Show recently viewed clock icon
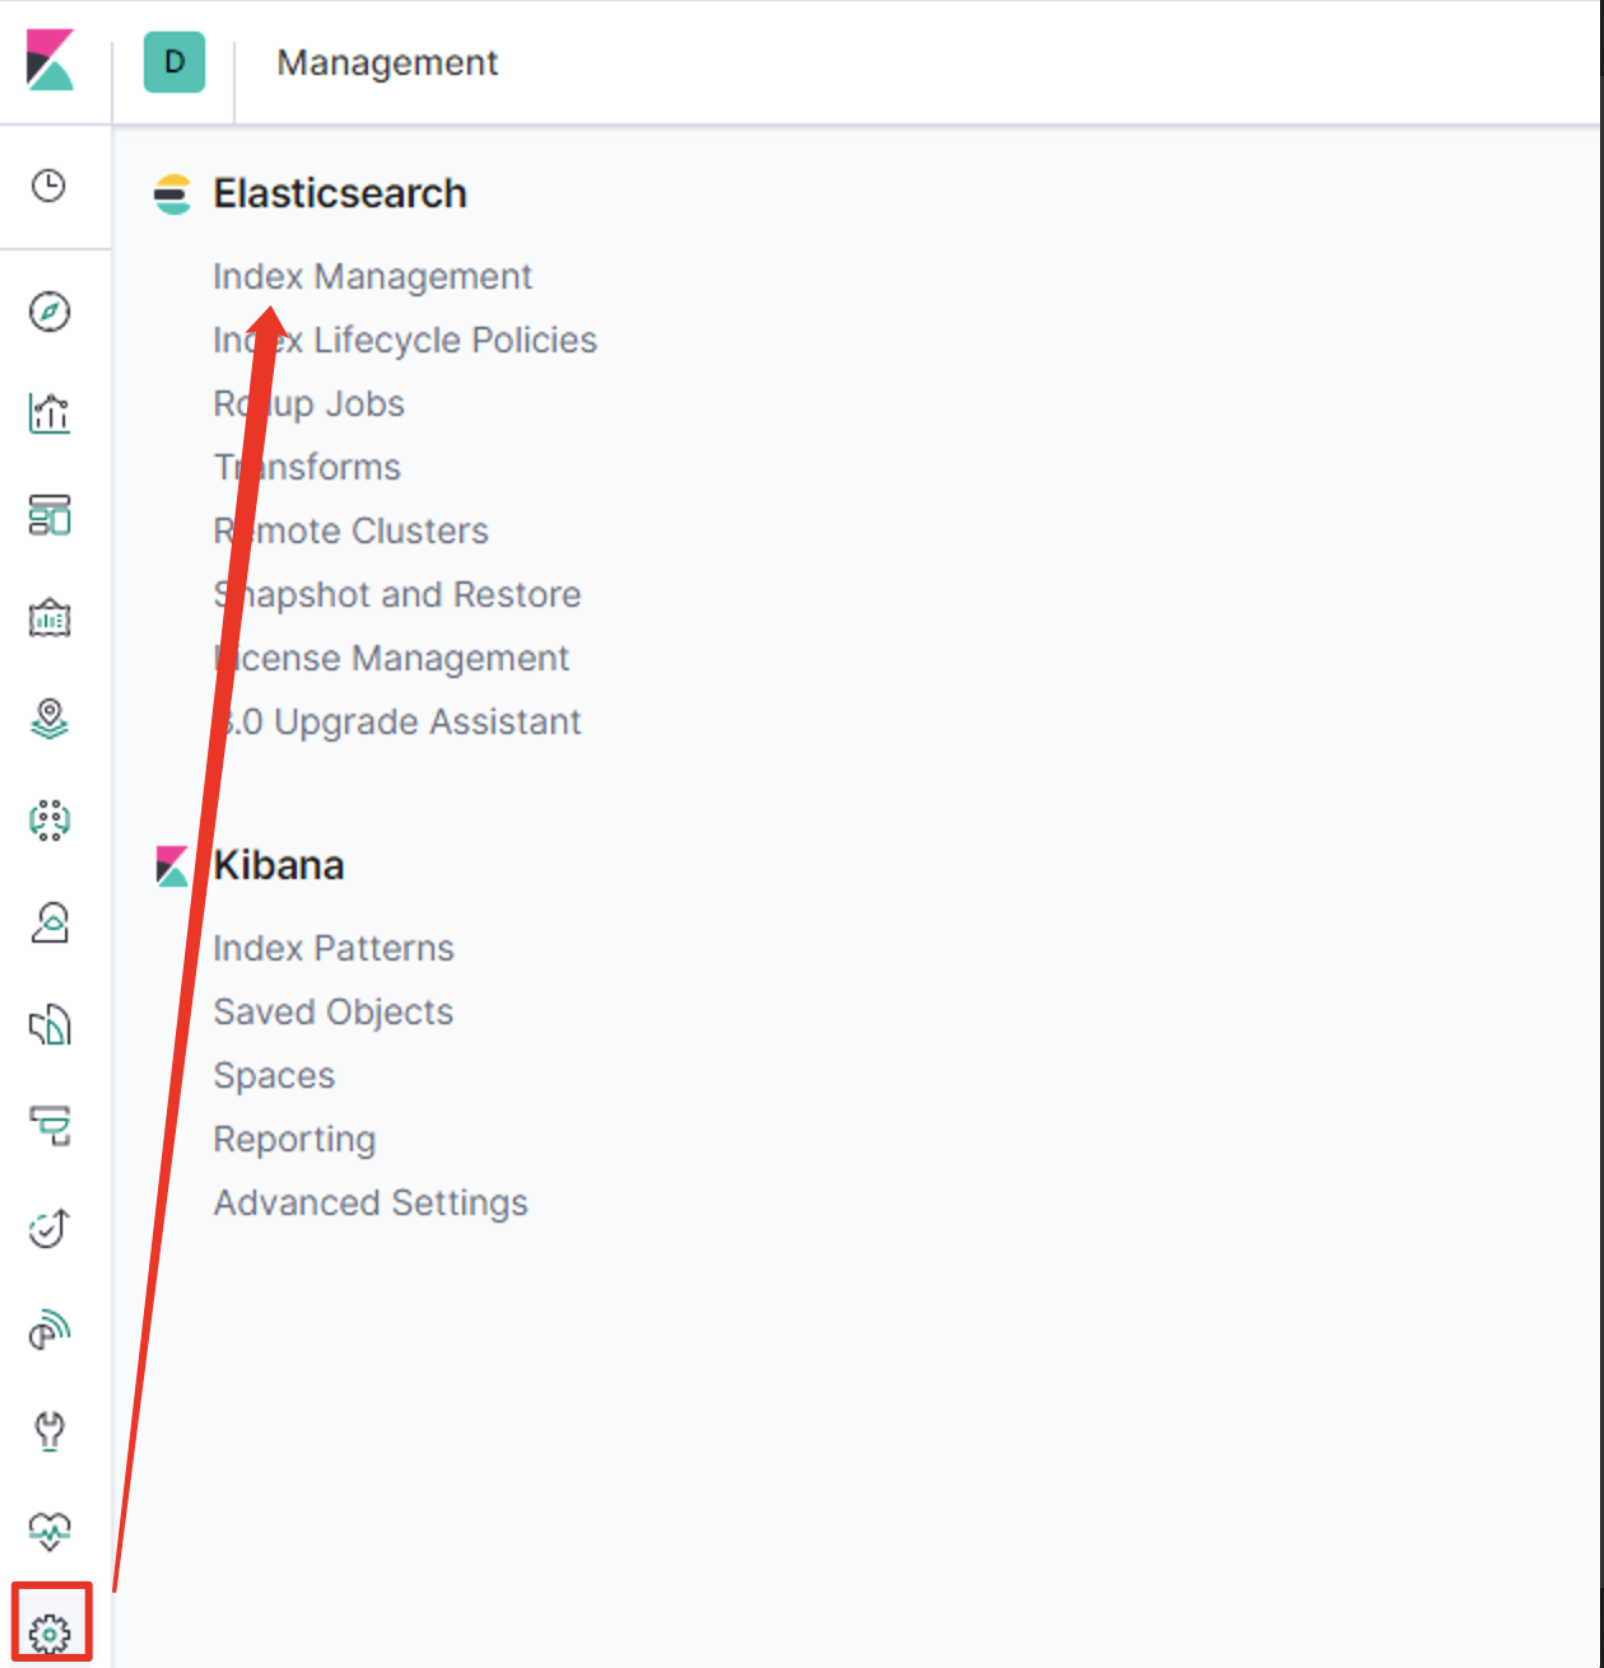The height and width of the screenshot is (1668, 1604). point(49,186)
